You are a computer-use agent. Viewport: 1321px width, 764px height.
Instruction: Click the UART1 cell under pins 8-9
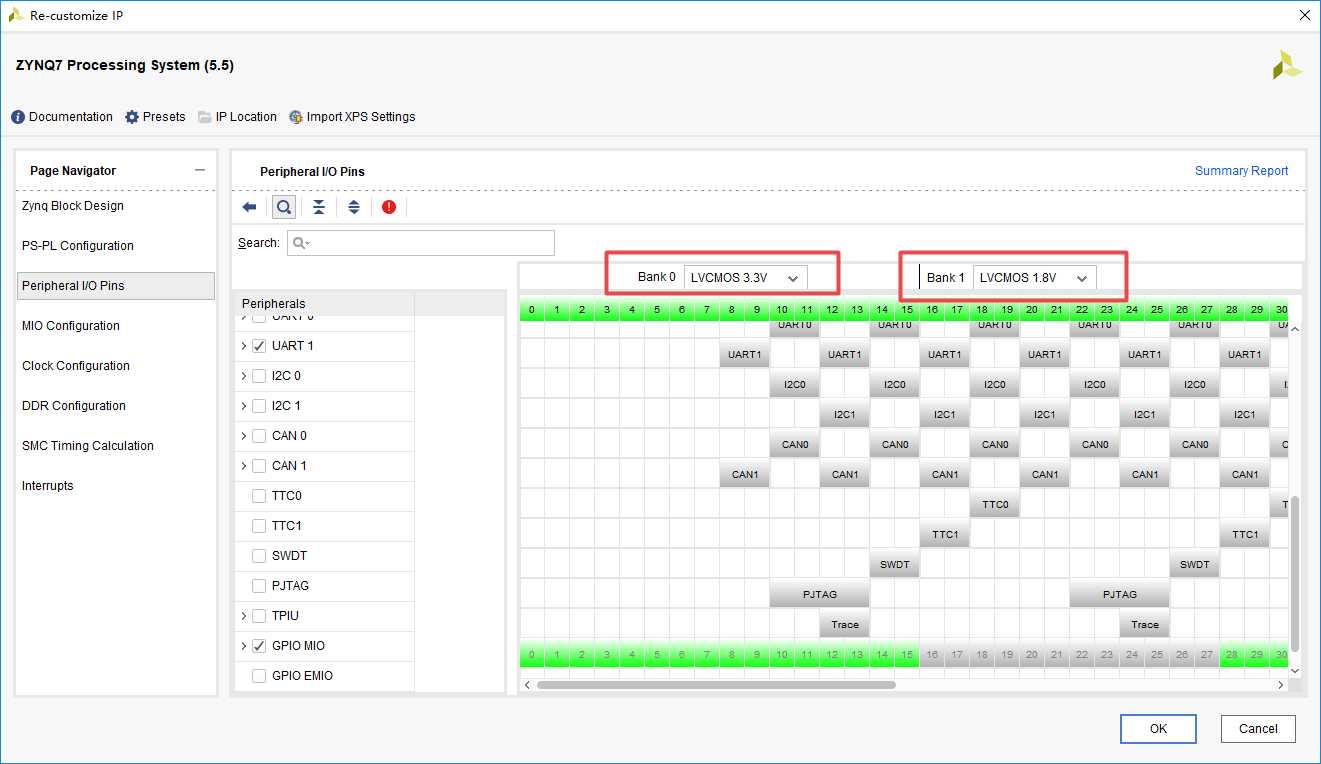click(745, 354)
